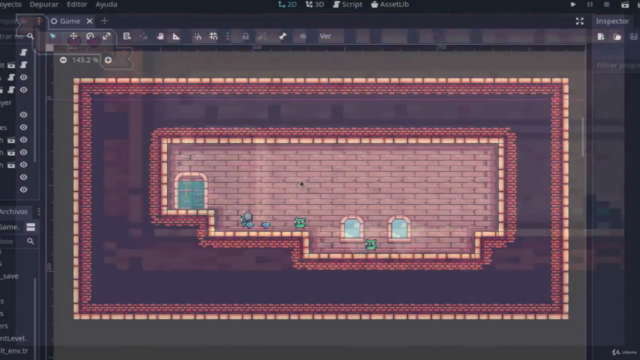Click the group children icon beside the lock
The image size is (640, 360).
pyautogui.click(x=262, y=36)
